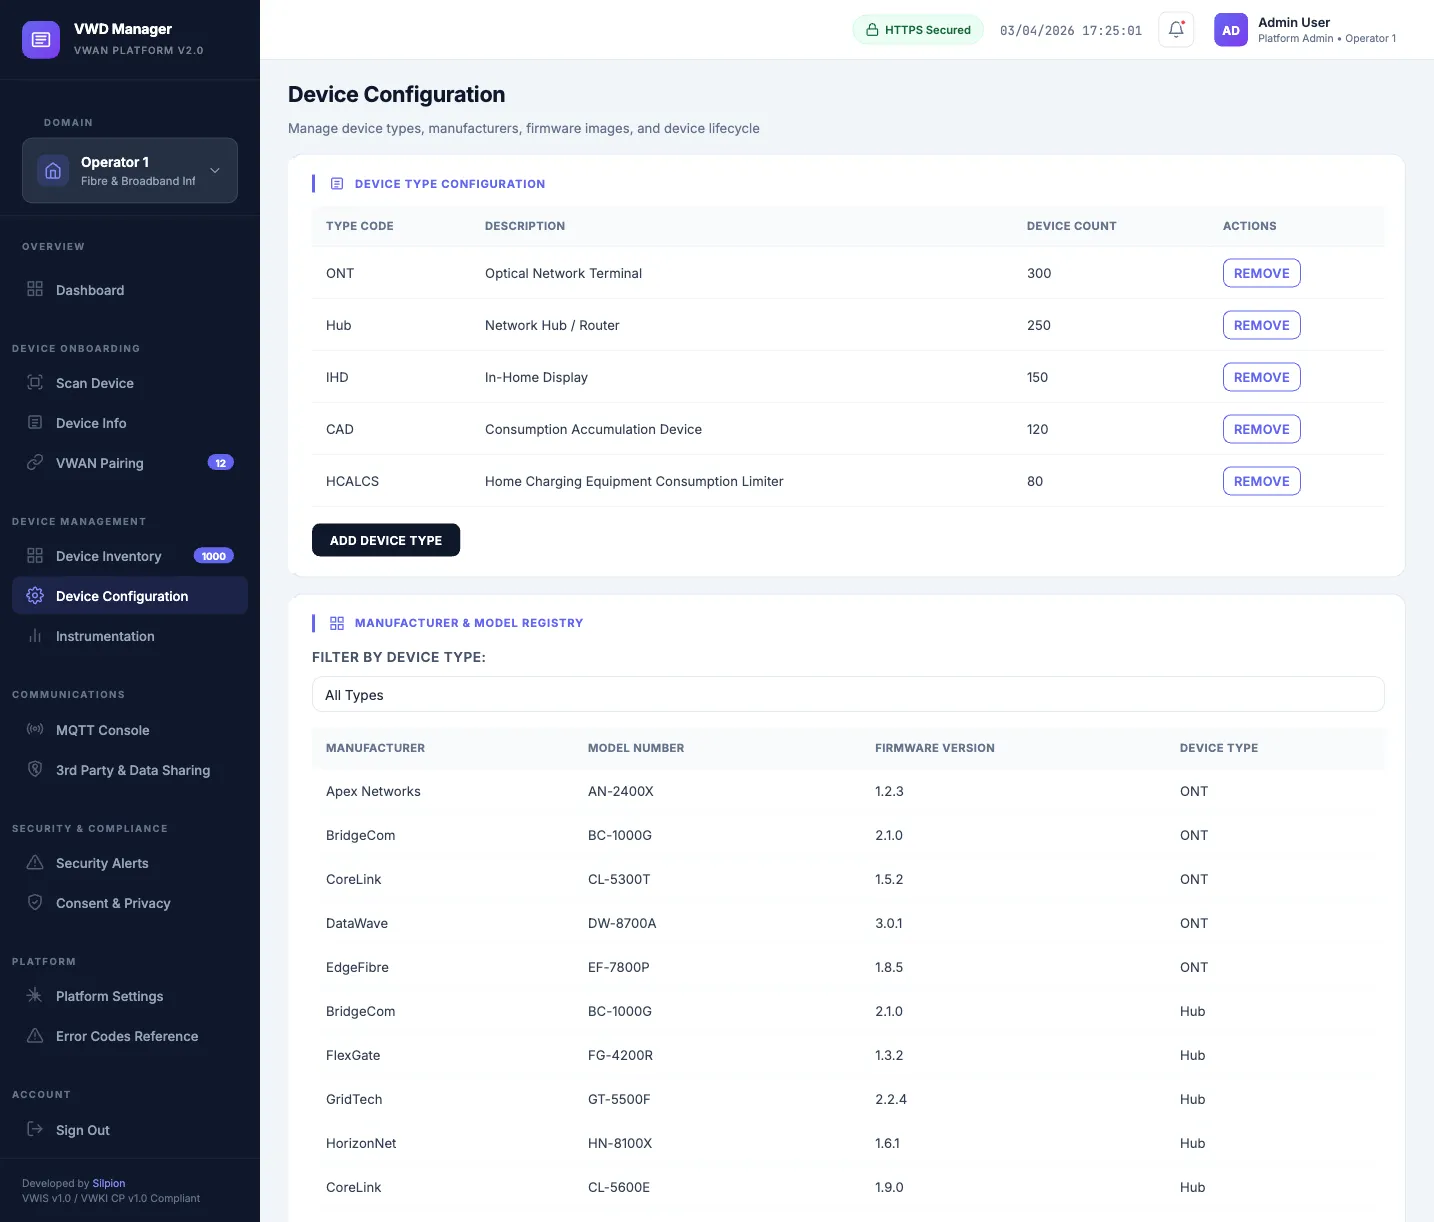1434x1222 pixels.
Task: Click the Sign Out icon
Action: [x=35, y=1130]
